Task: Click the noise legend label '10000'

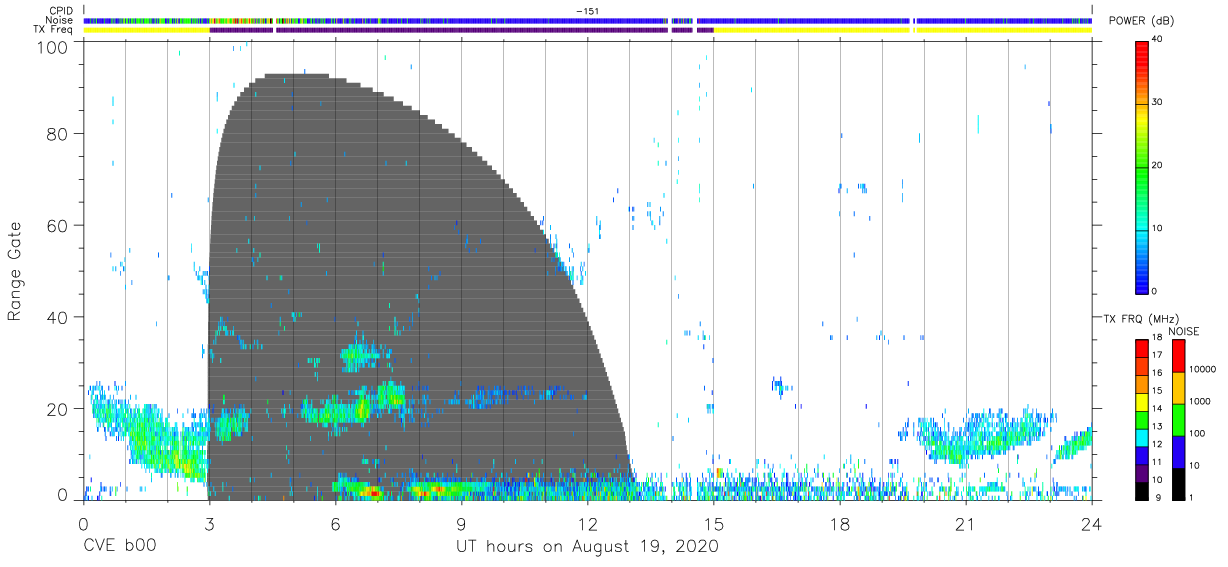Action: [x=1203, y=369]
